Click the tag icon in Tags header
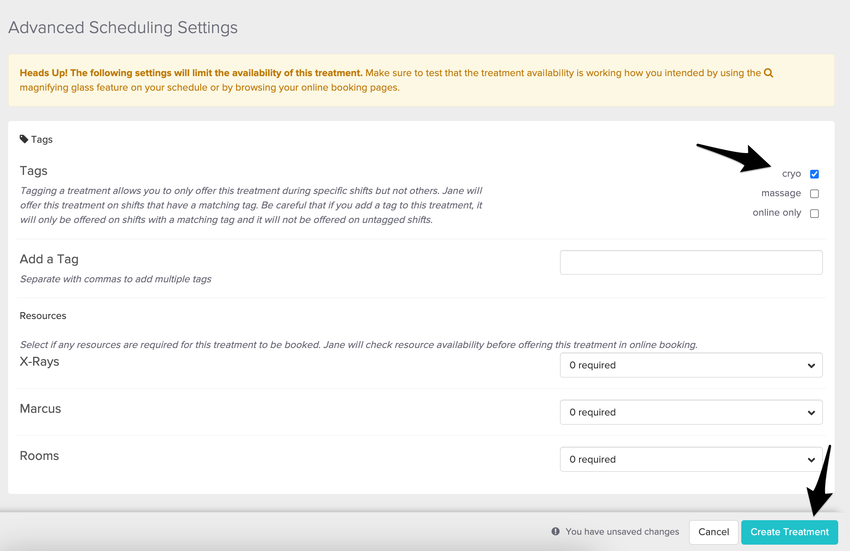 pyautogui.click(x=24, y=140)
